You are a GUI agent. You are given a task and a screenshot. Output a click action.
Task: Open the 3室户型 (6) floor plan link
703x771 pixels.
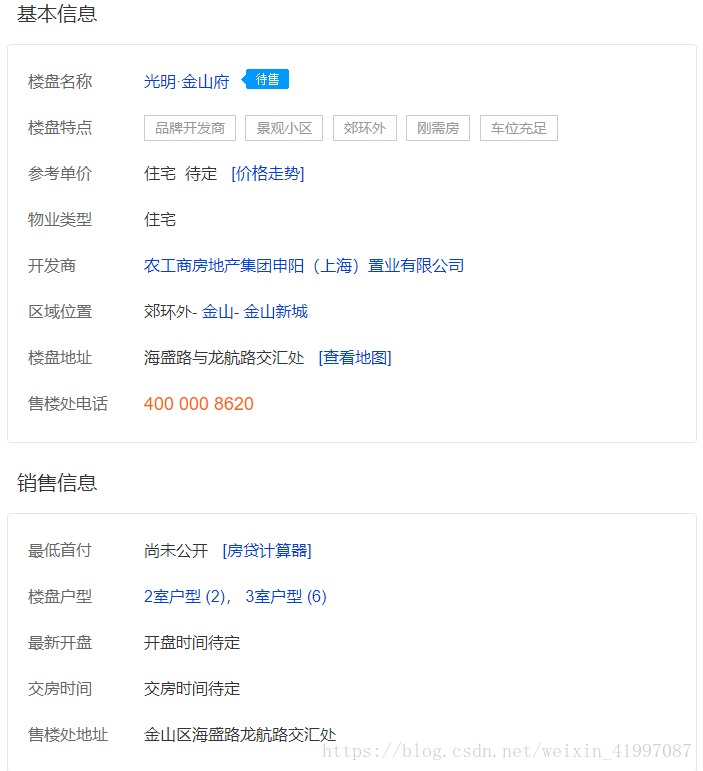click(286, 596)
